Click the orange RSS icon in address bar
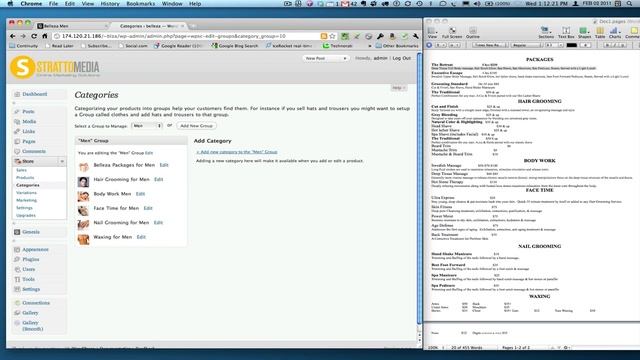640x360 pixels. (324, 36)
